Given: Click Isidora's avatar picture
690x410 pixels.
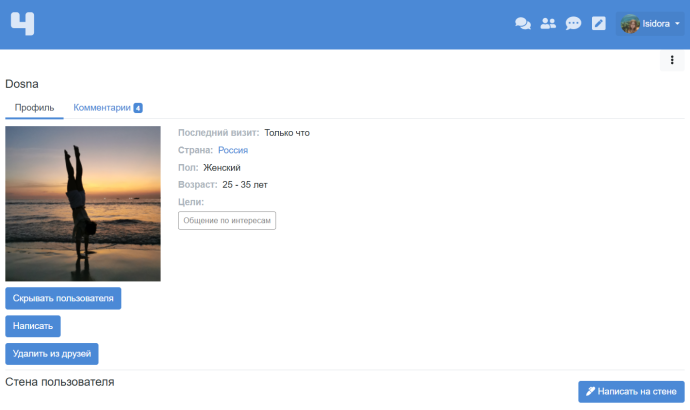Looking at the screenshot, I should pyautogui.click(x=630, y=23).
